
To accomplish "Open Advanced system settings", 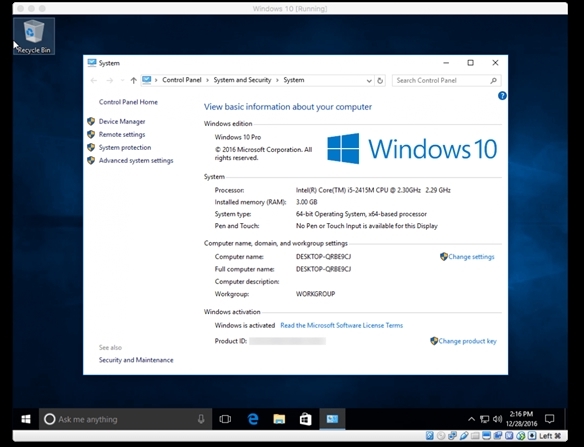I will (x=136, y=161).
